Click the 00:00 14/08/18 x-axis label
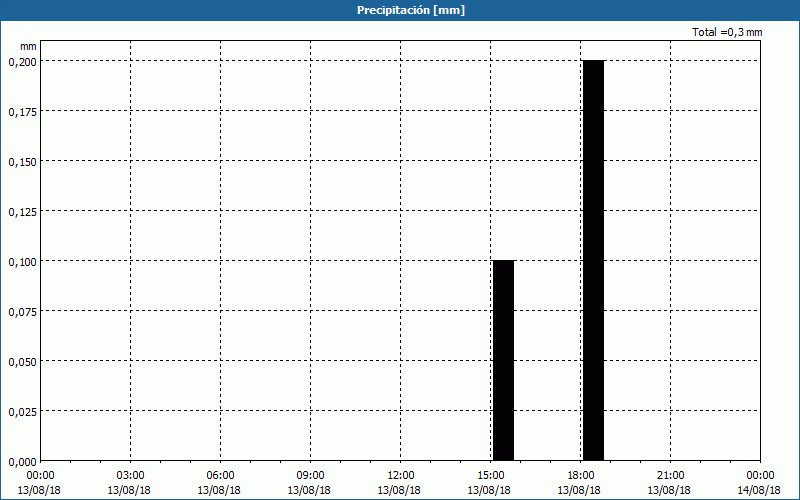800x500 pixels. (x=759, y=483)
